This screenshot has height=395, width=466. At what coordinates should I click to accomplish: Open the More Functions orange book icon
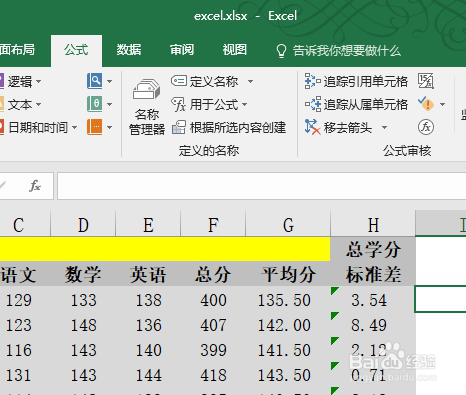tap(95, 127)
